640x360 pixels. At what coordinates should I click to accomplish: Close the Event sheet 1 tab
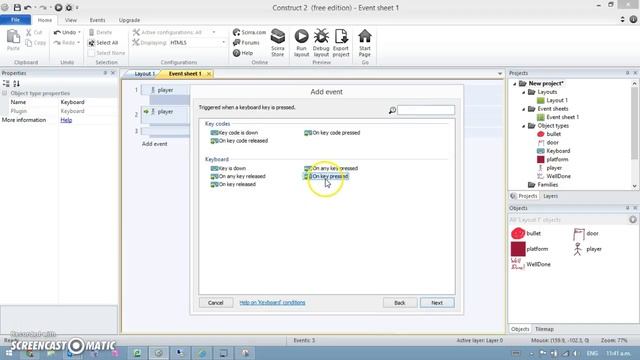click(209, 74)
